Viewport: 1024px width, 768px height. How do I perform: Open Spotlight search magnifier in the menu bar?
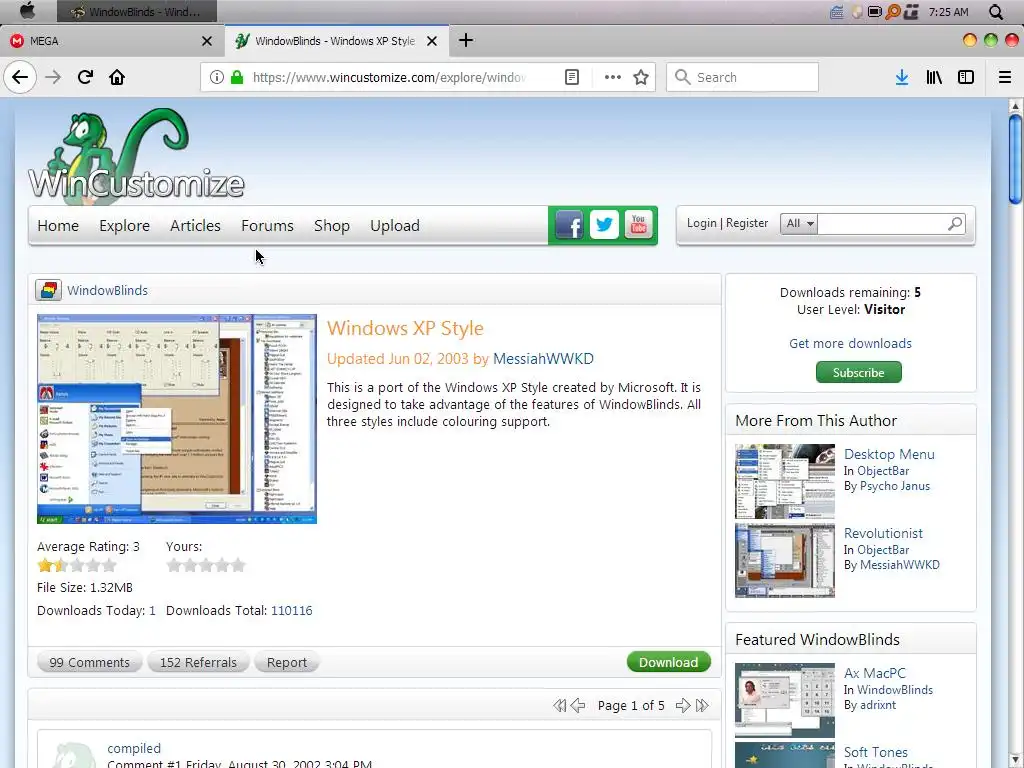pyautogui.click(x=995, y=12)
